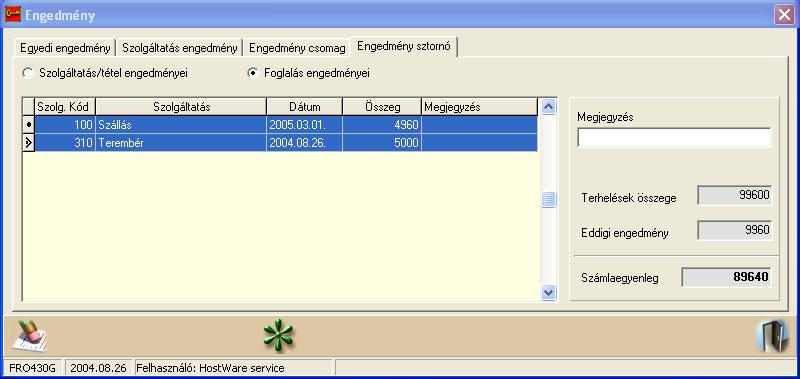
Task: Click the Megjegyzés column header
Action: click(x=480, y=107)
